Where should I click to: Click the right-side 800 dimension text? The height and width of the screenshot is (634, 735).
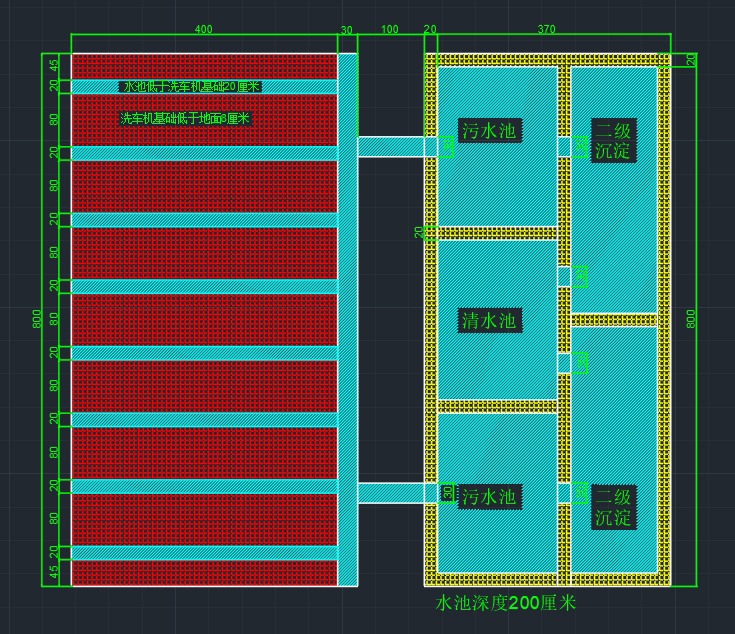[690, 319]
